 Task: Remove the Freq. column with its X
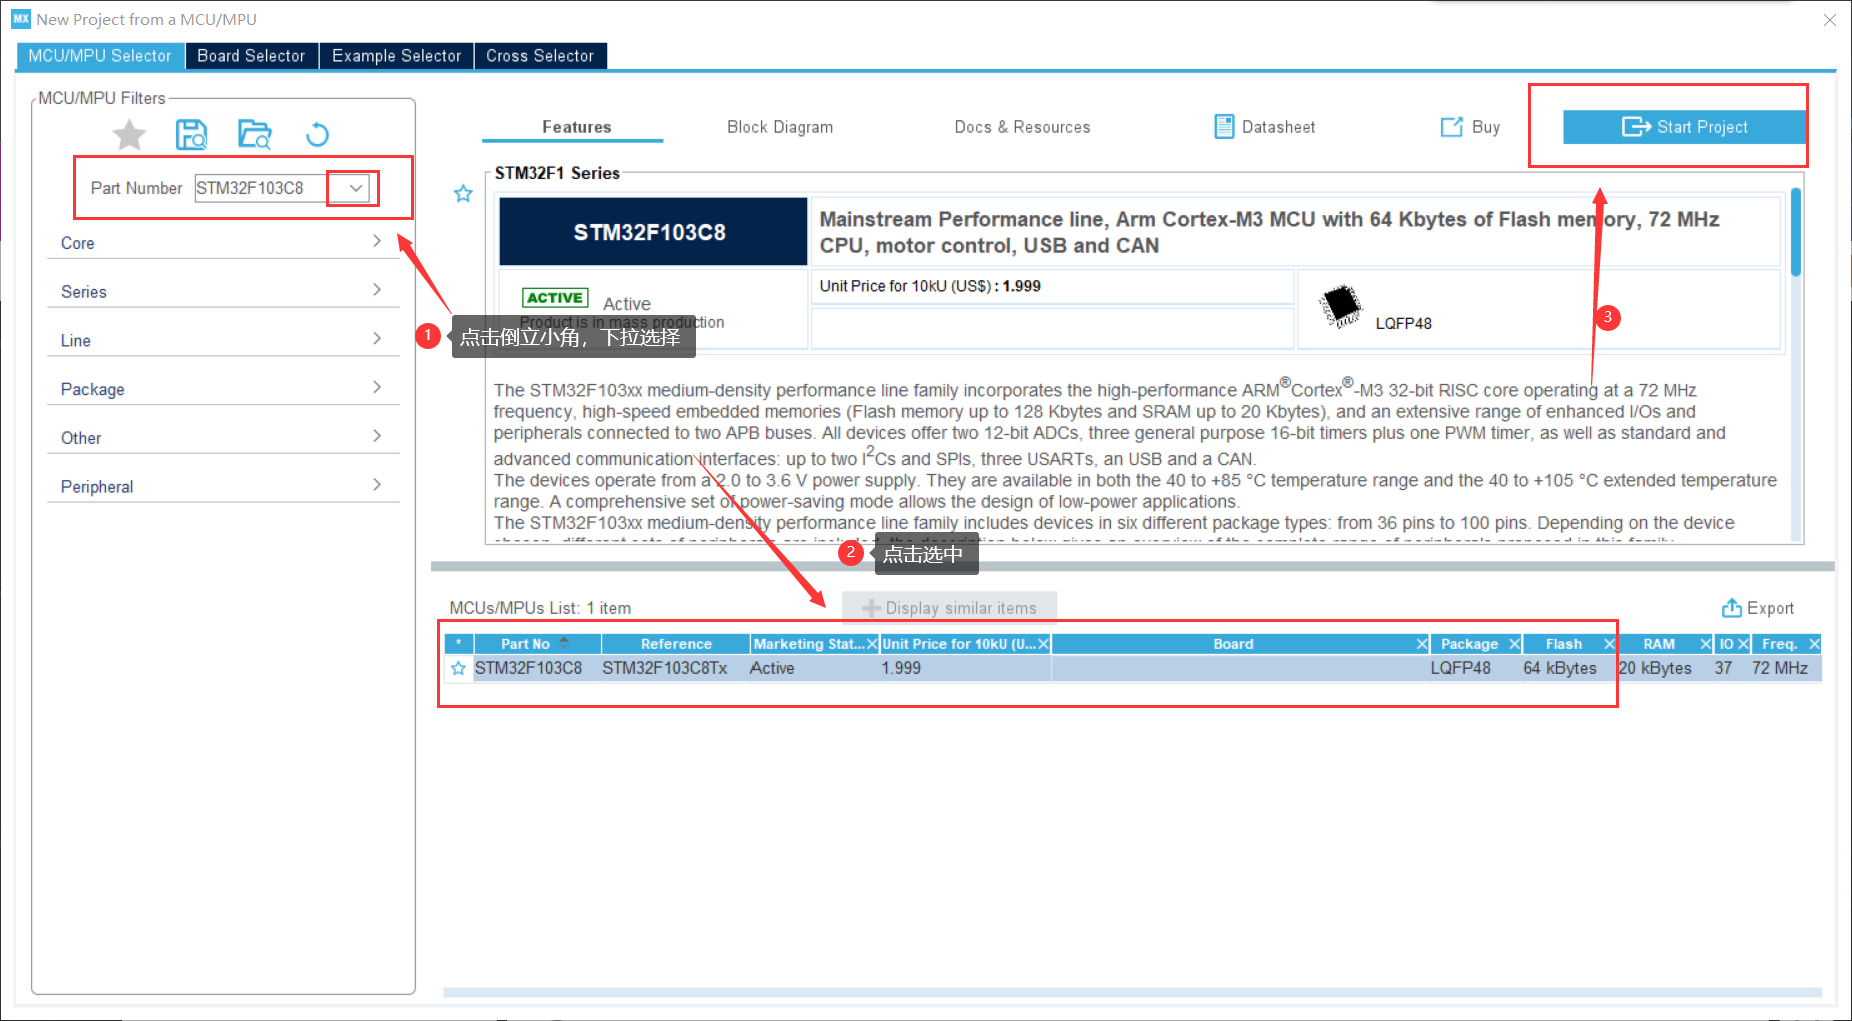coord(1814,644)
